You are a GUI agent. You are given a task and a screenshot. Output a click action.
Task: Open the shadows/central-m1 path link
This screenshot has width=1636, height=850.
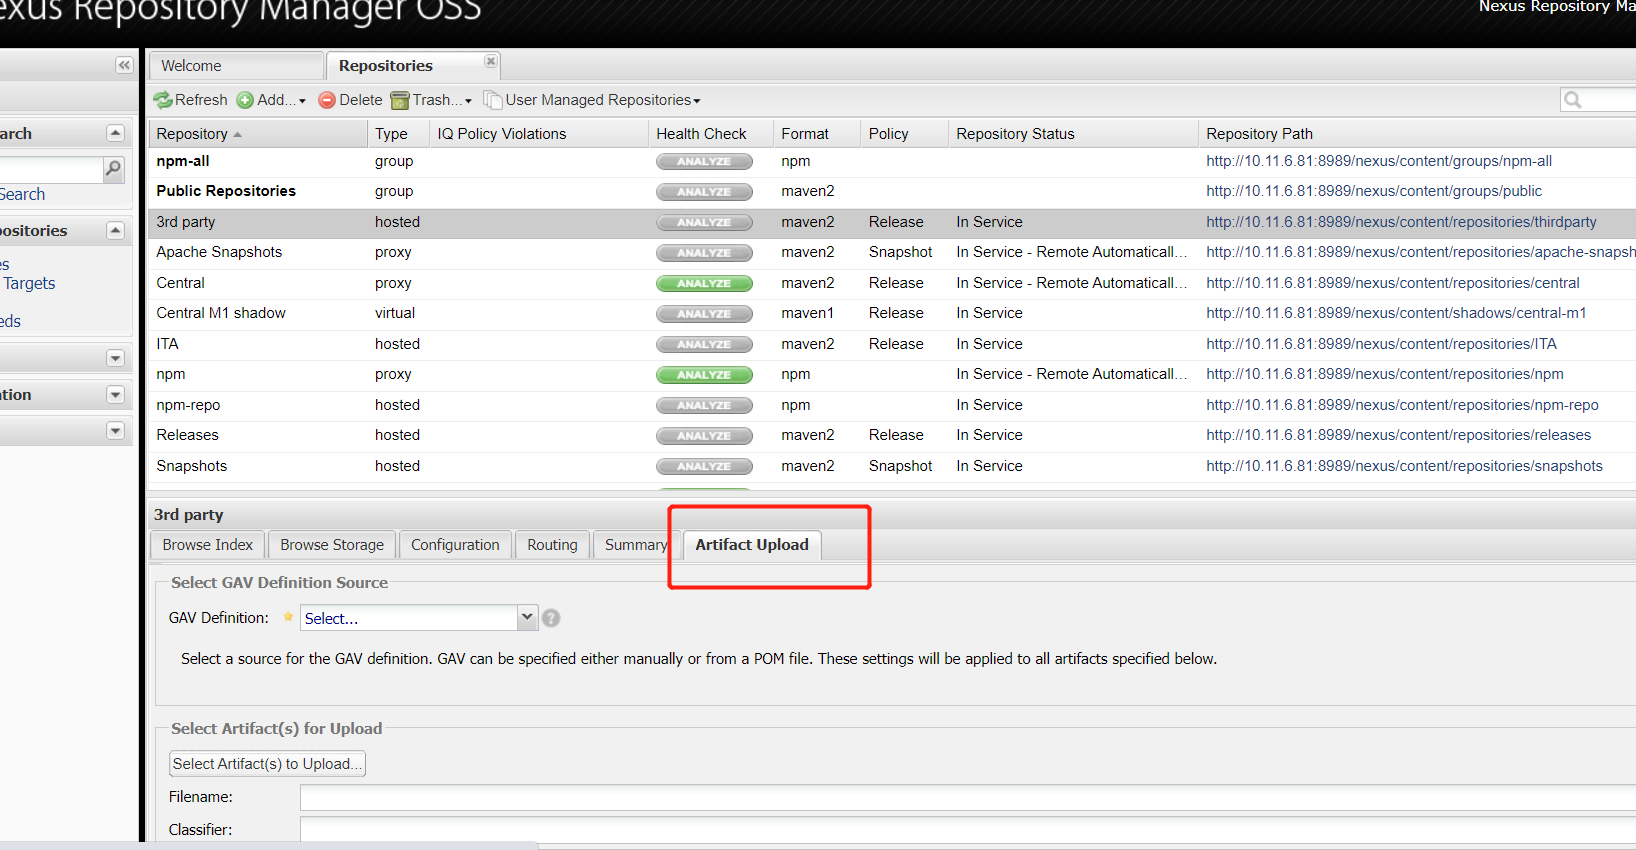1396,313
